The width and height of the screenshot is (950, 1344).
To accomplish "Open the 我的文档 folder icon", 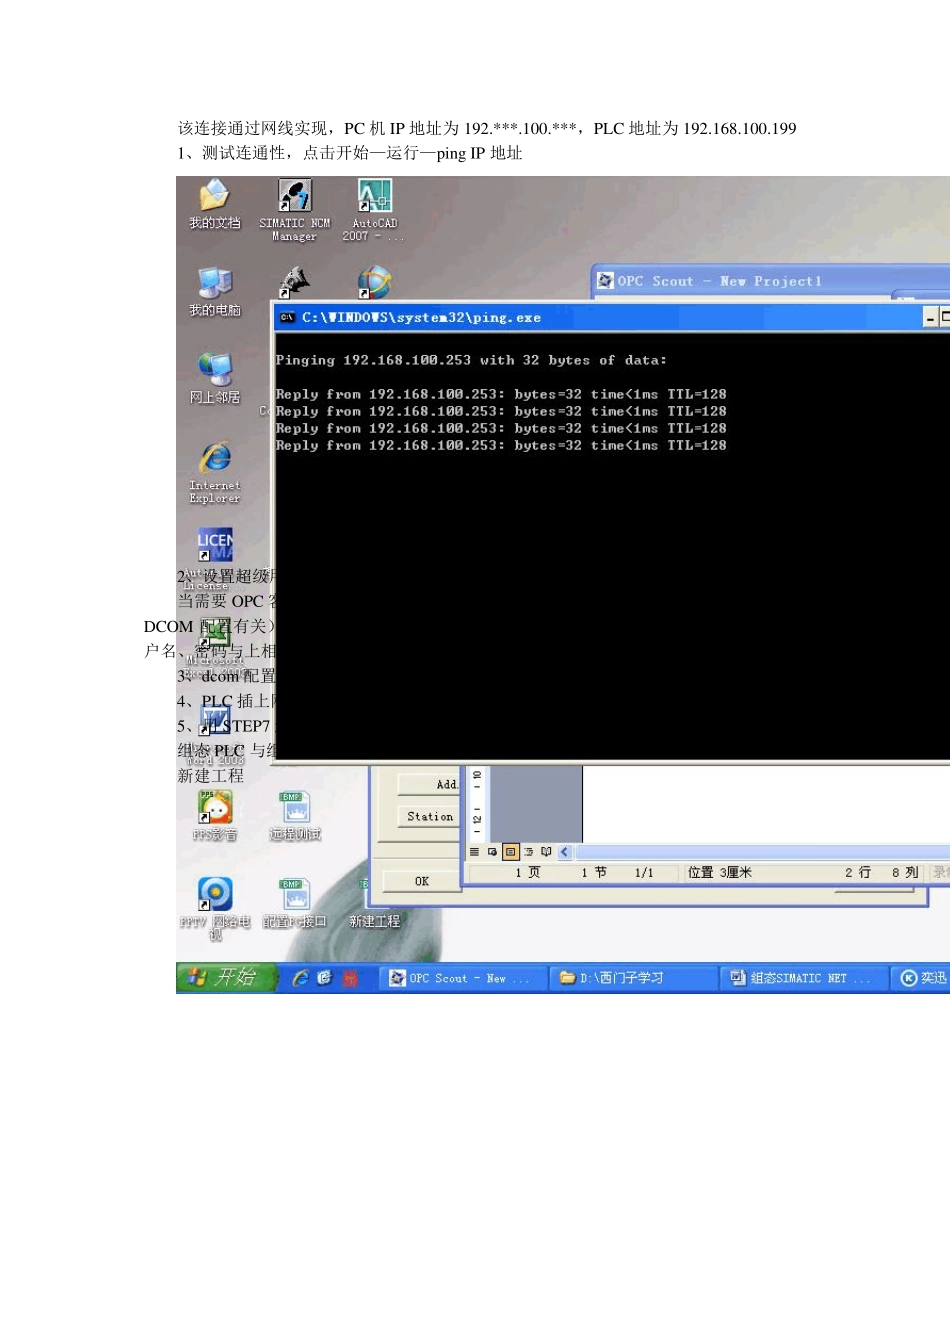I will (214, 197).
